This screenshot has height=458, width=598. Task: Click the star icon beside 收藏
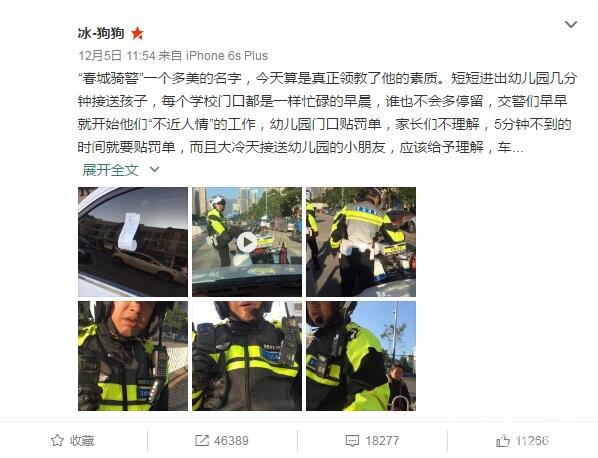pos(57,440)
